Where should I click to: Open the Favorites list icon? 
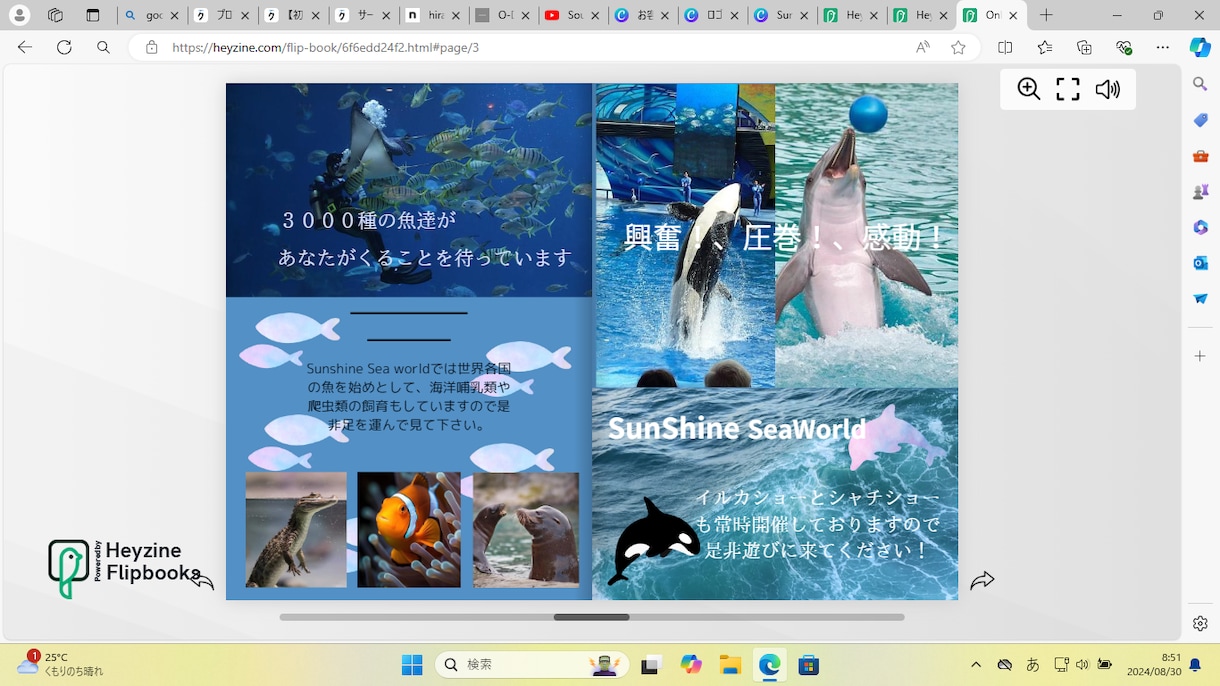tap(1046, 47)
